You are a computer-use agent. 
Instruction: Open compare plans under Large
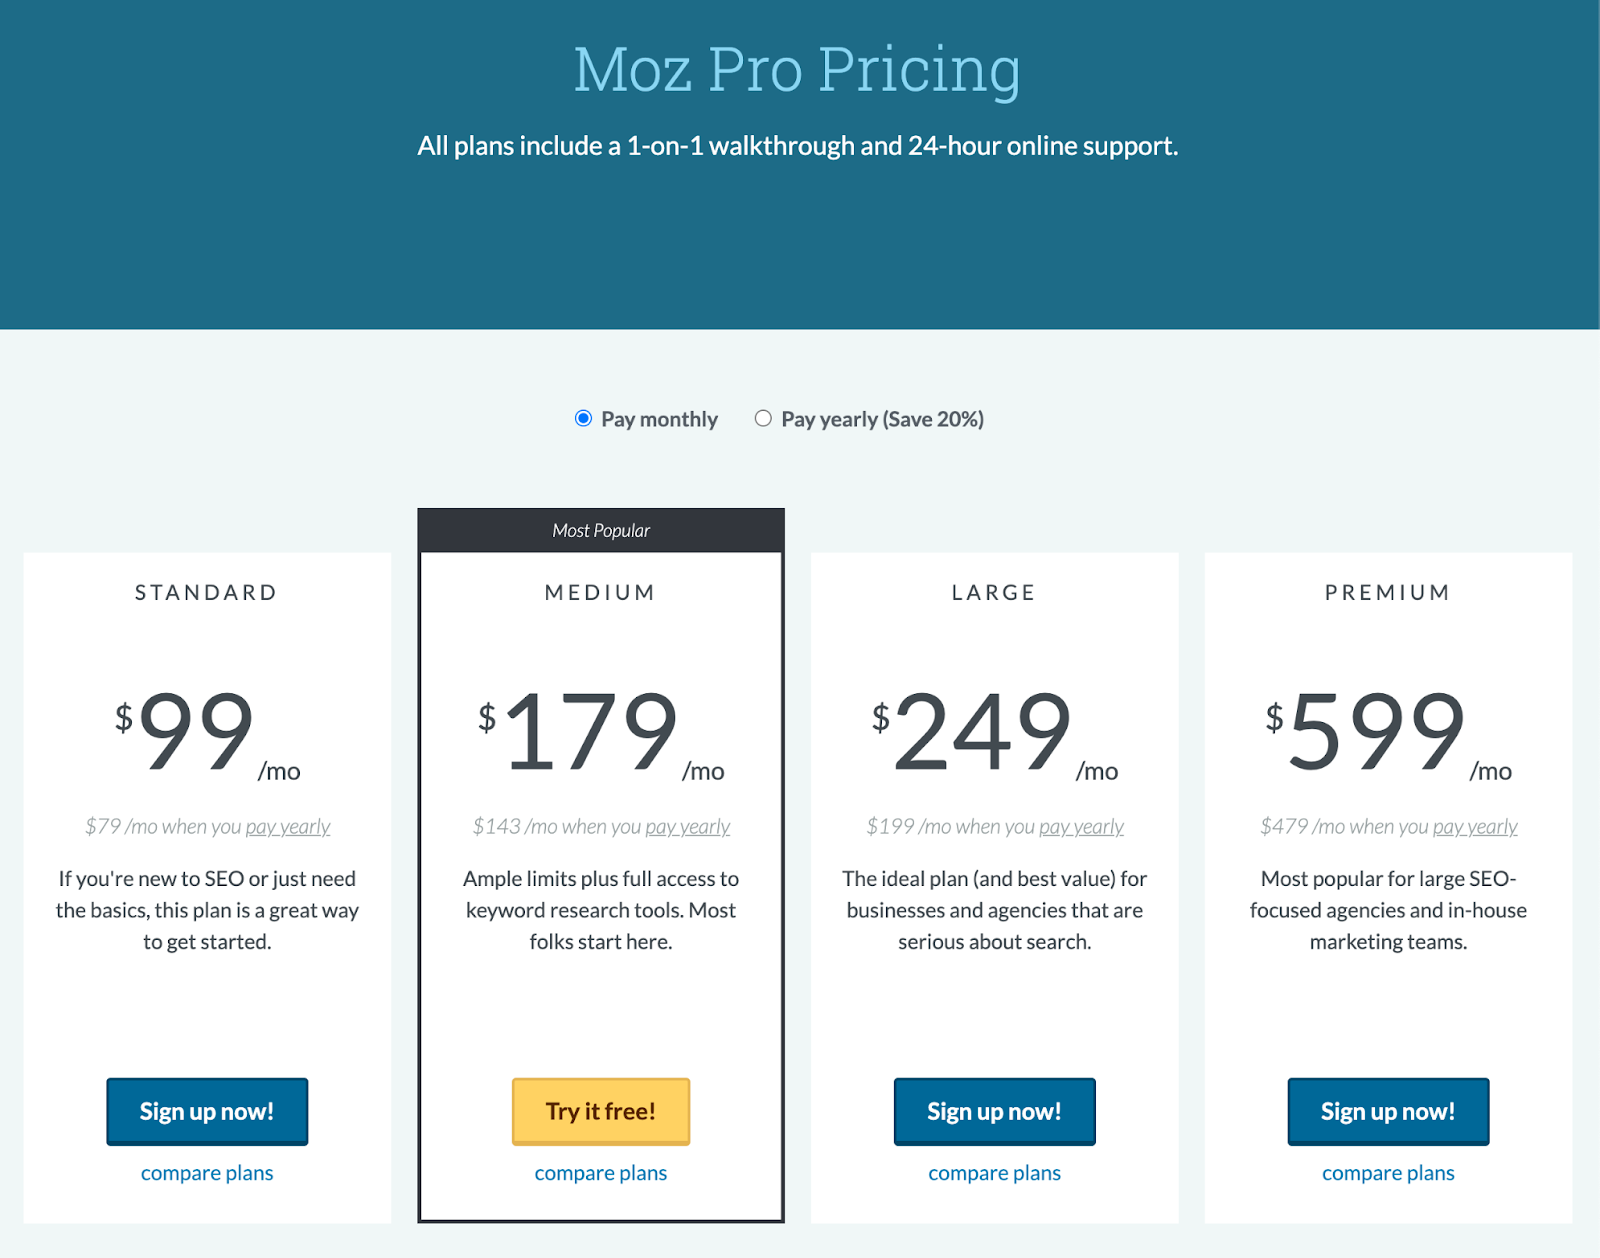point(994,1172)
